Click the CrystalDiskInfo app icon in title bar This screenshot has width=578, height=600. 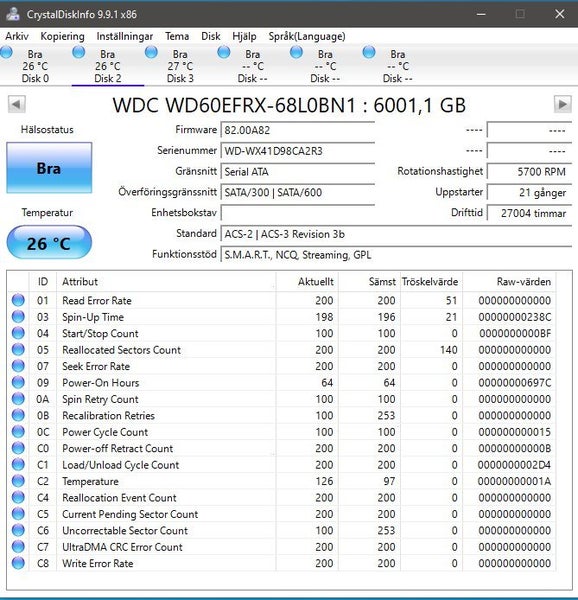[x=13, y=14]
